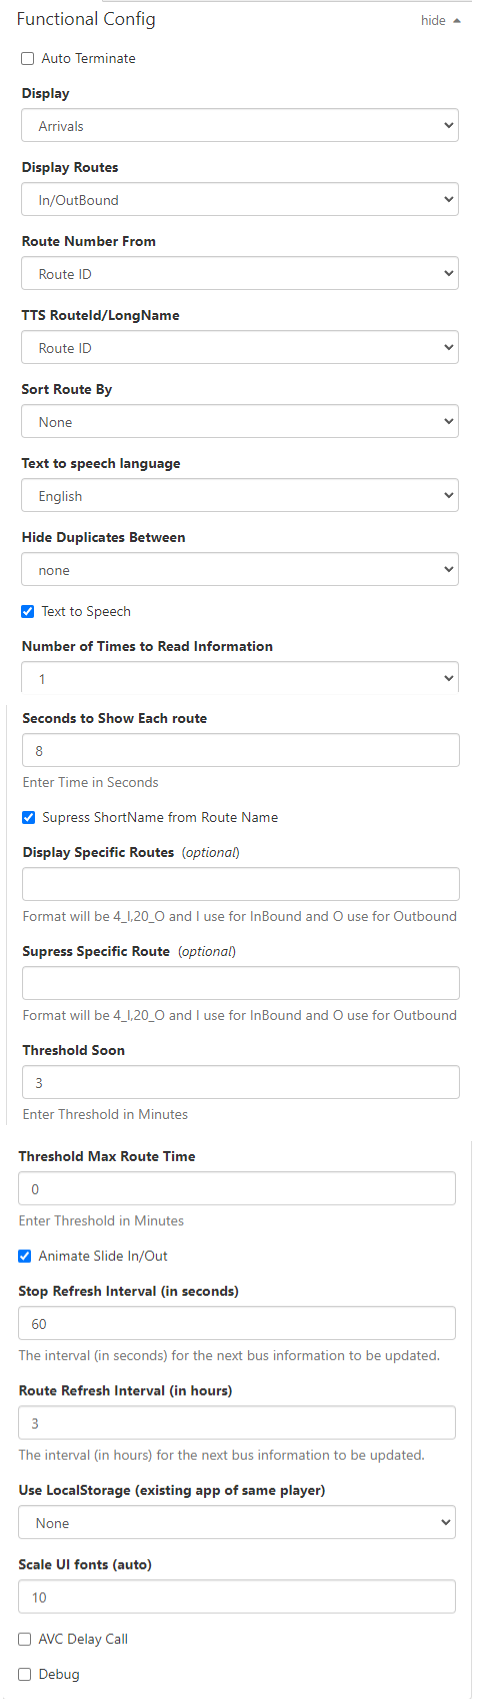Image resolution: width=478 pixels, height=1703 pixels.
Task: Expand the Route Number From dropdown
Action: 240,274
